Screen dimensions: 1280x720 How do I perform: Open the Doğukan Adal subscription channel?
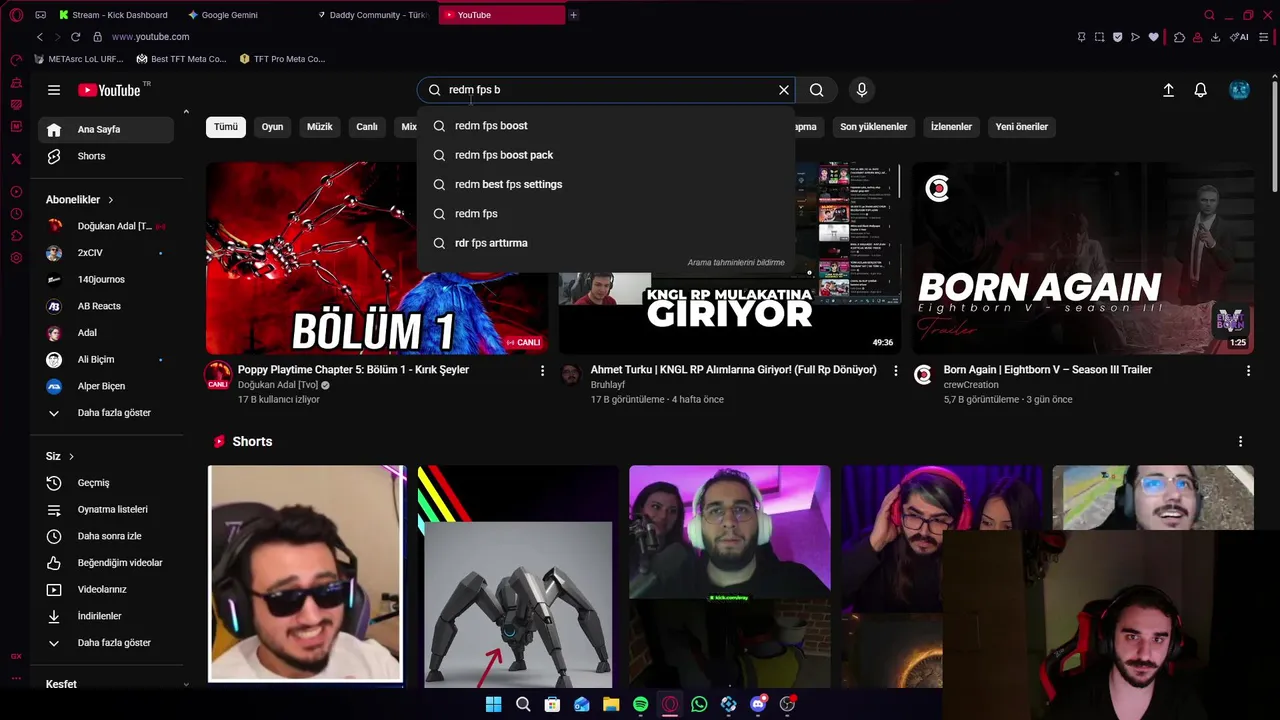(106, 226)
